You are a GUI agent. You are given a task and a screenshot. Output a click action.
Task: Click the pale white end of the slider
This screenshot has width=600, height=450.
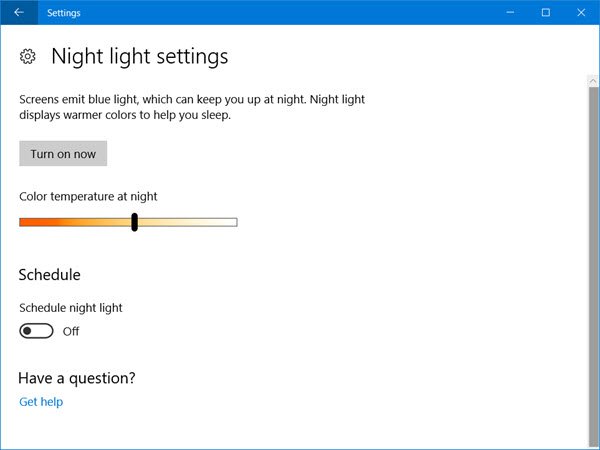point(231,222)
